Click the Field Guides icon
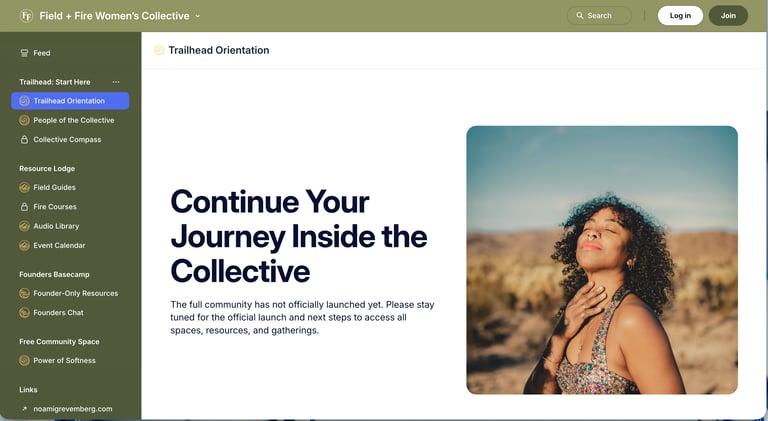Viewport: 768px width, 421px height. coord(25,187)
